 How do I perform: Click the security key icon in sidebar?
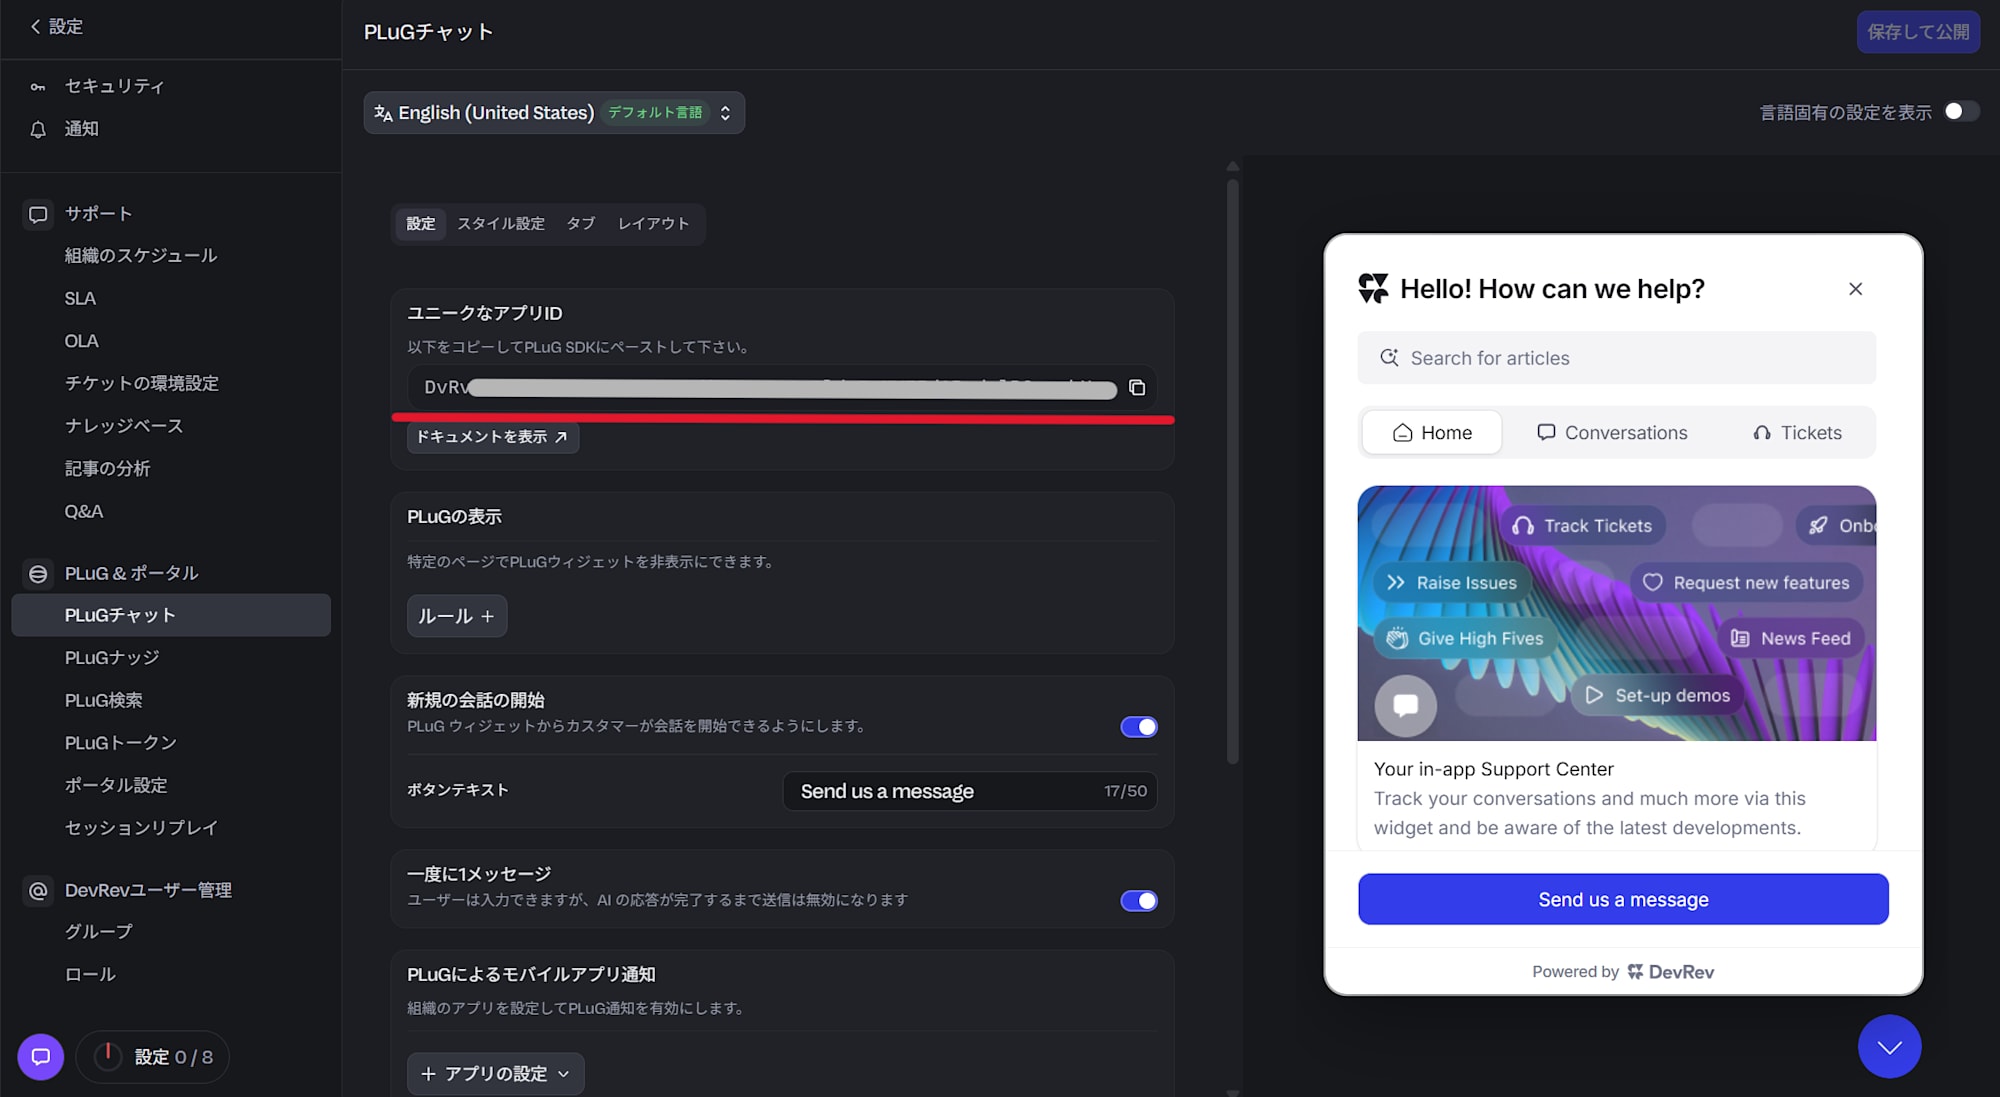(38, 87)
